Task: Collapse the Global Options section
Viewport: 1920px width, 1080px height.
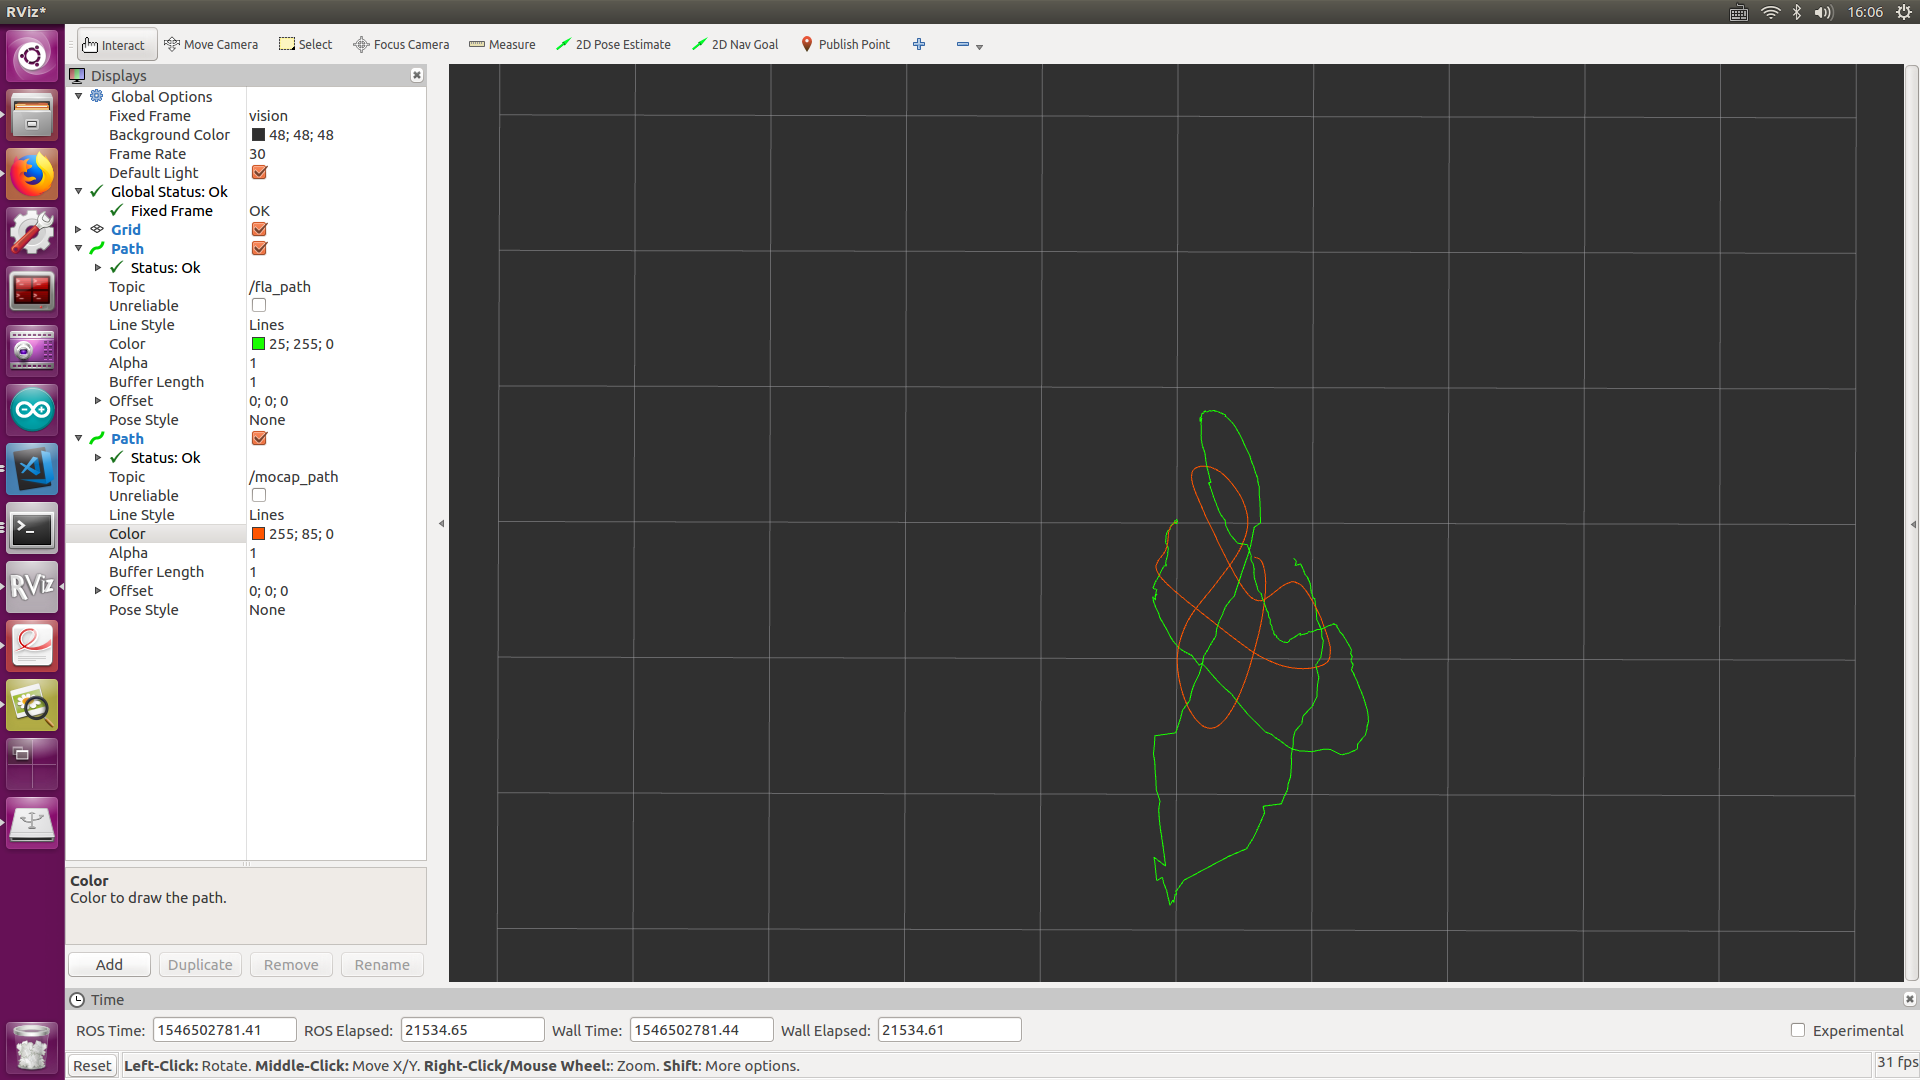Action: pyautogui.click(x=78, y=96)
